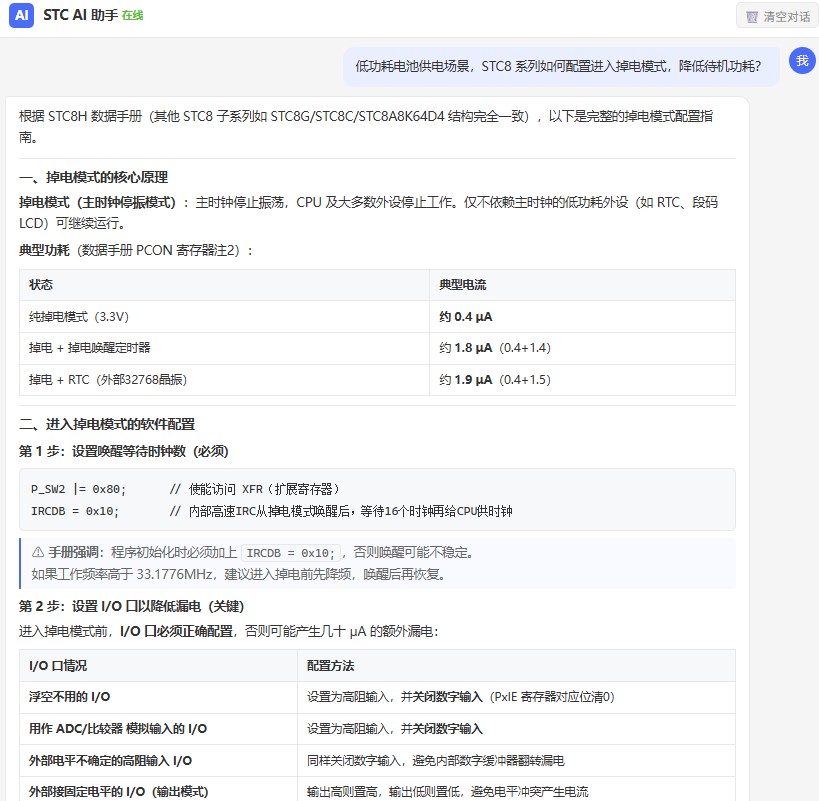819x801 pixels.
Task: Click heading 一、掉电模式的核心原理
Action: click(x=93, y=177)
